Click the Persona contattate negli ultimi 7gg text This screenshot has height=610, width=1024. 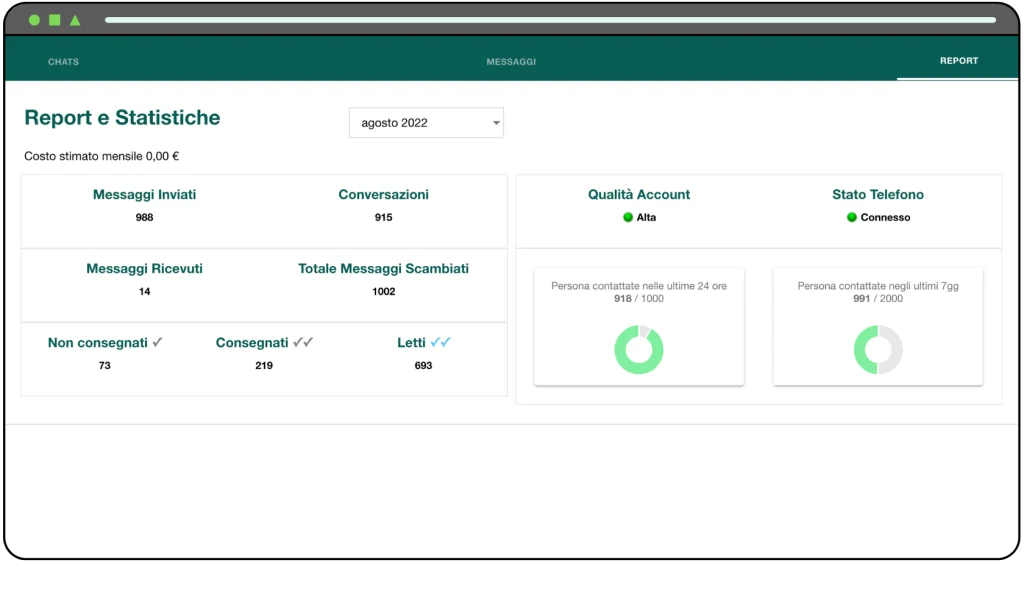[x=878, y=286]
